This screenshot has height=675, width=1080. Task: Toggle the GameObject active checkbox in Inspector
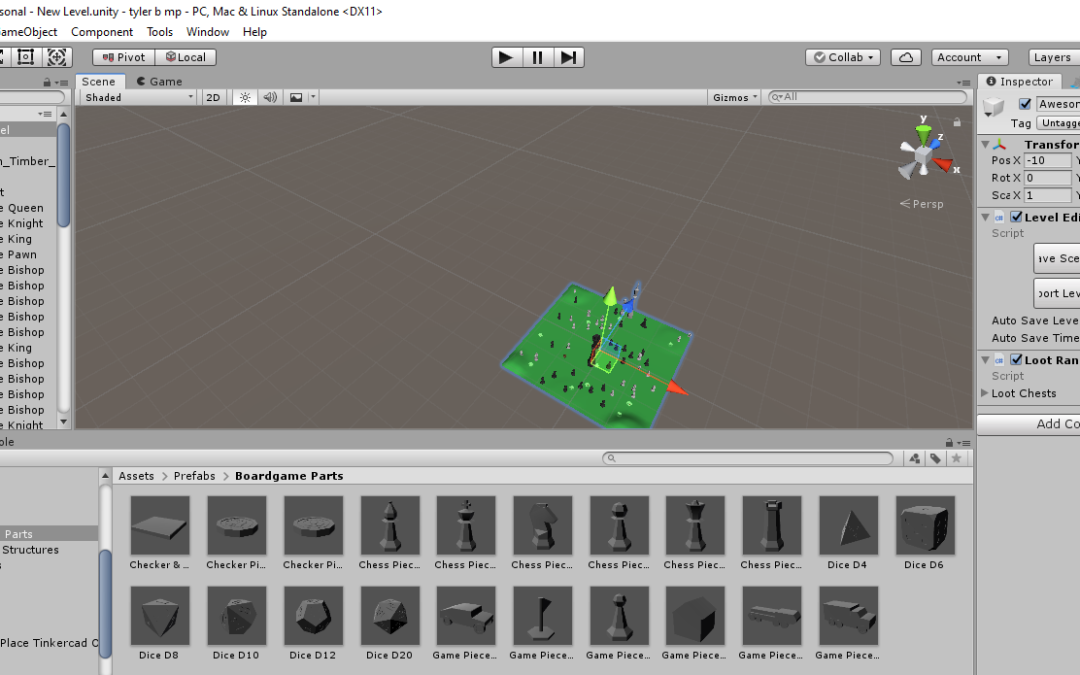pos(1025,104)
